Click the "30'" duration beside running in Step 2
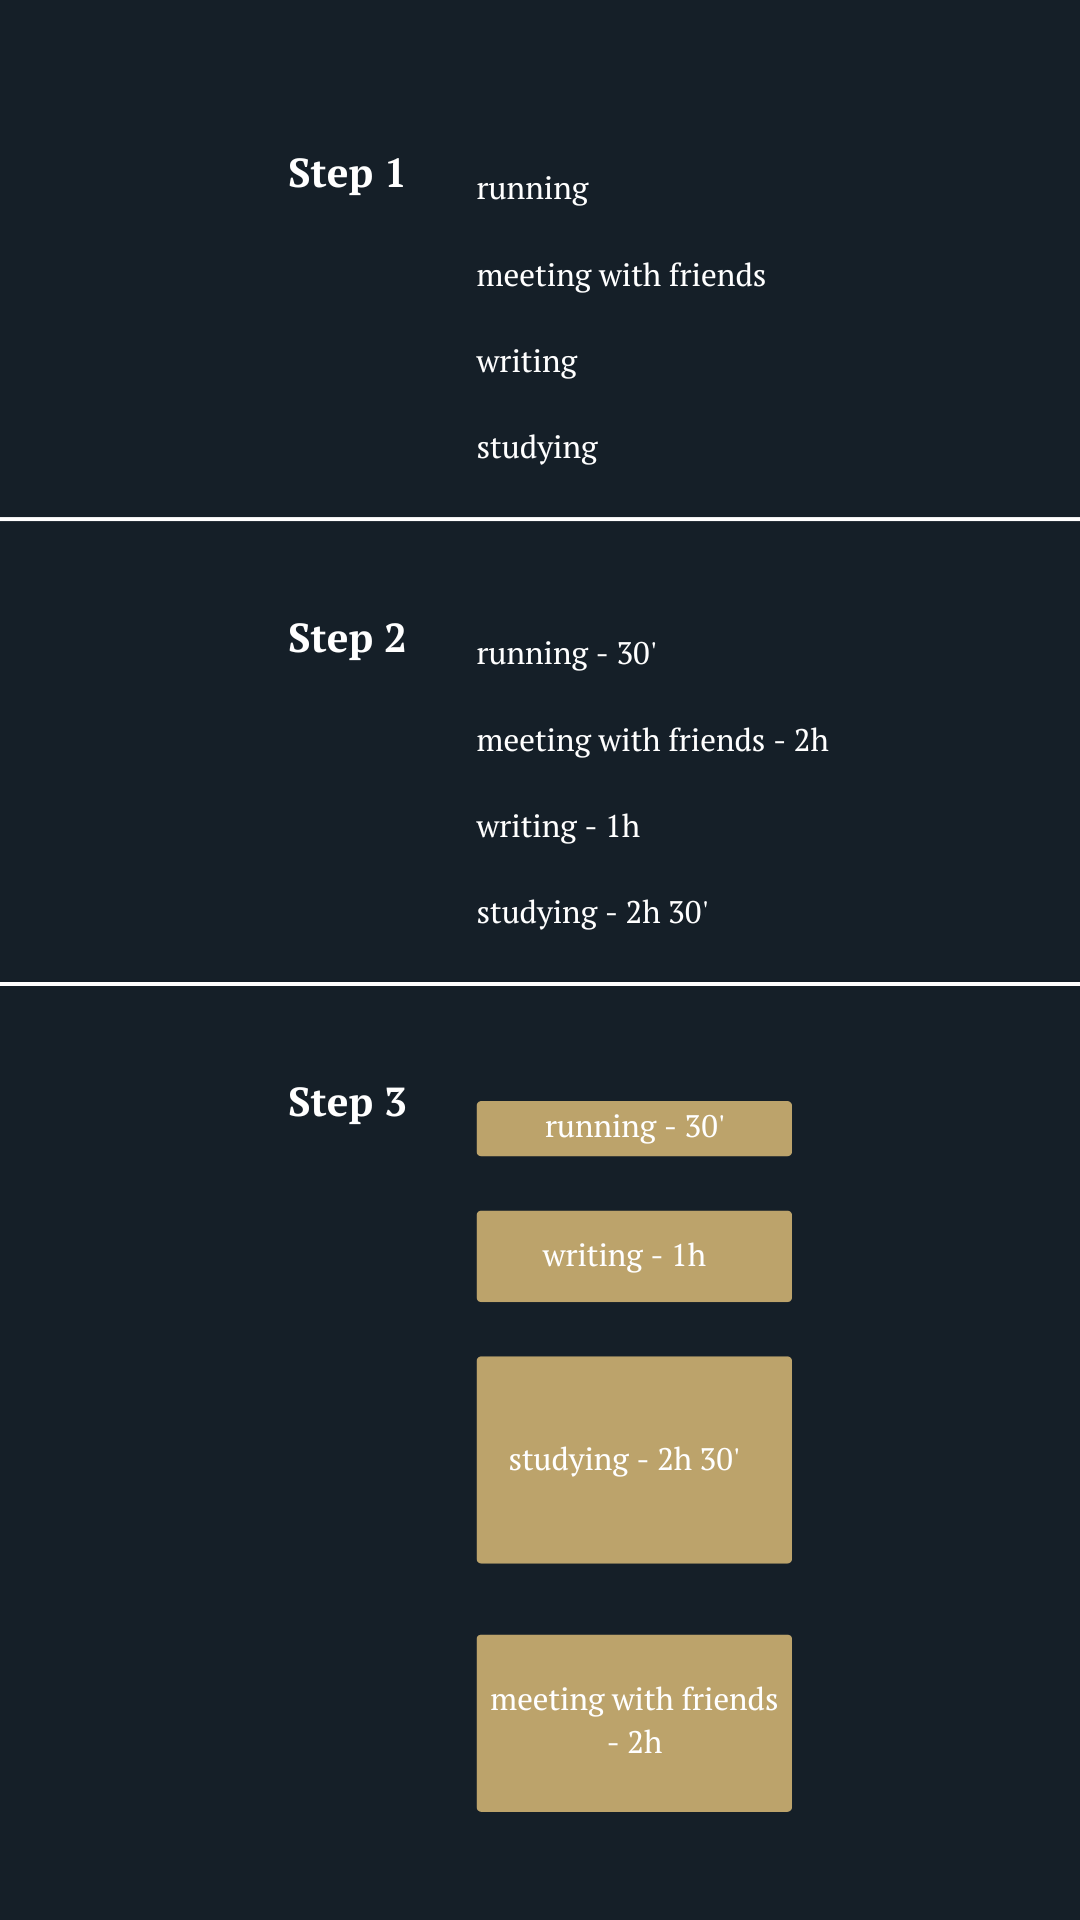 (x=636, y=654)
